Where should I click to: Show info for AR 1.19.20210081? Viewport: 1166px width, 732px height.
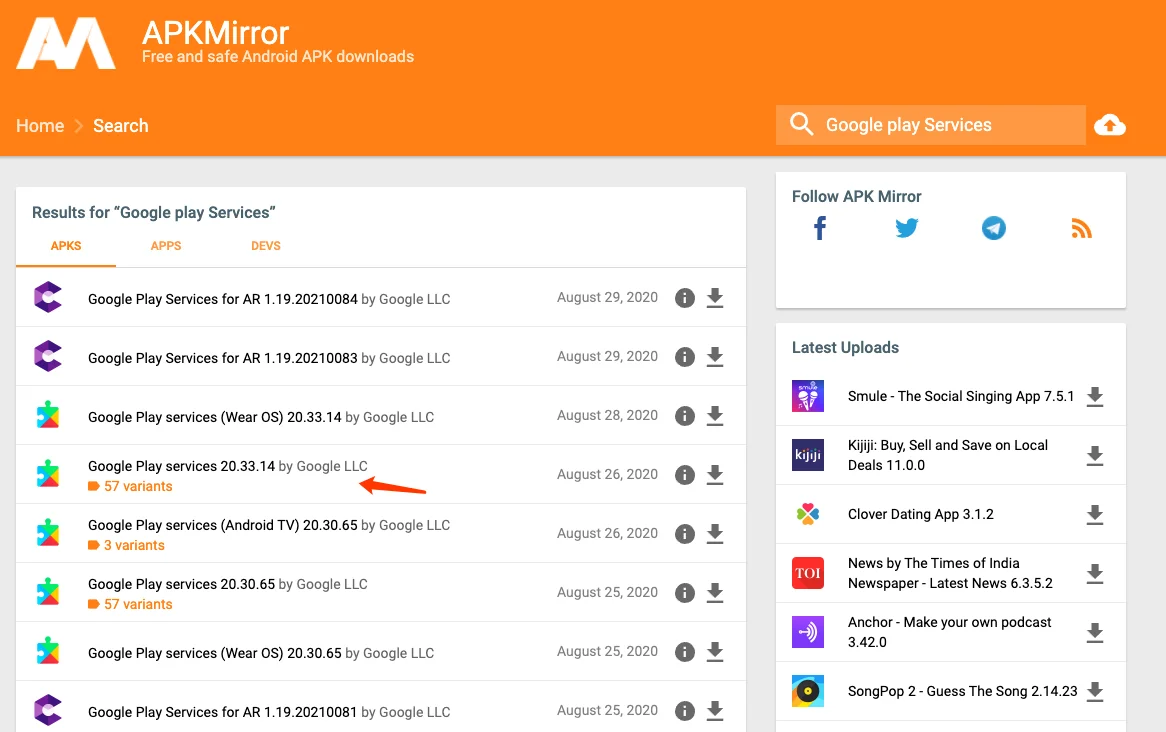point(685,710)
